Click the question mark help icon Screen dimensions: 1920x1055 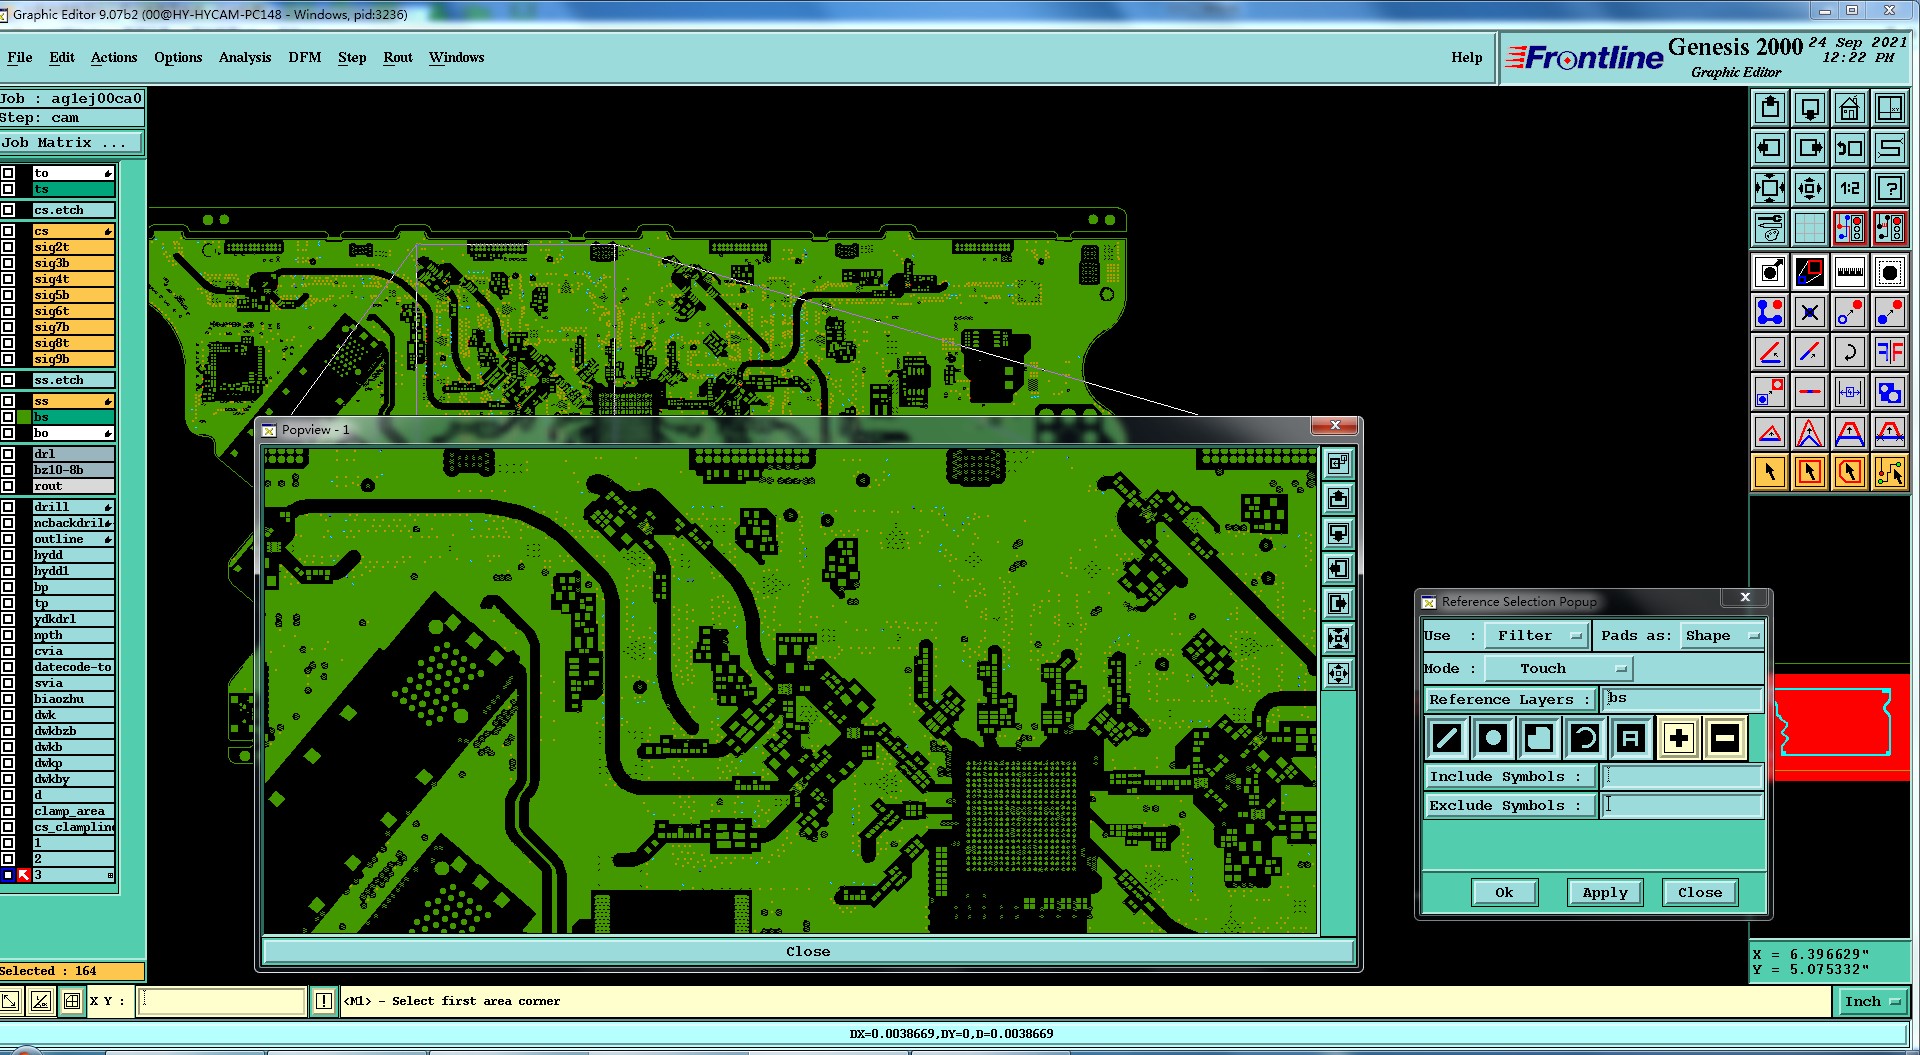[x=1890, y=188]
